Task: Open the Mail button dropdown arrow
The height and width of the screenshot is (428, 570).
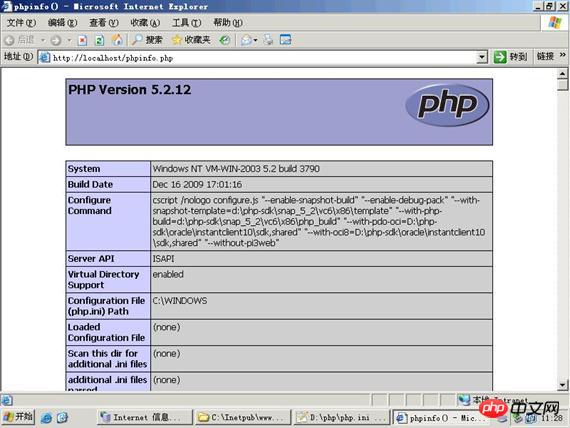Action: tap(255, 40)
